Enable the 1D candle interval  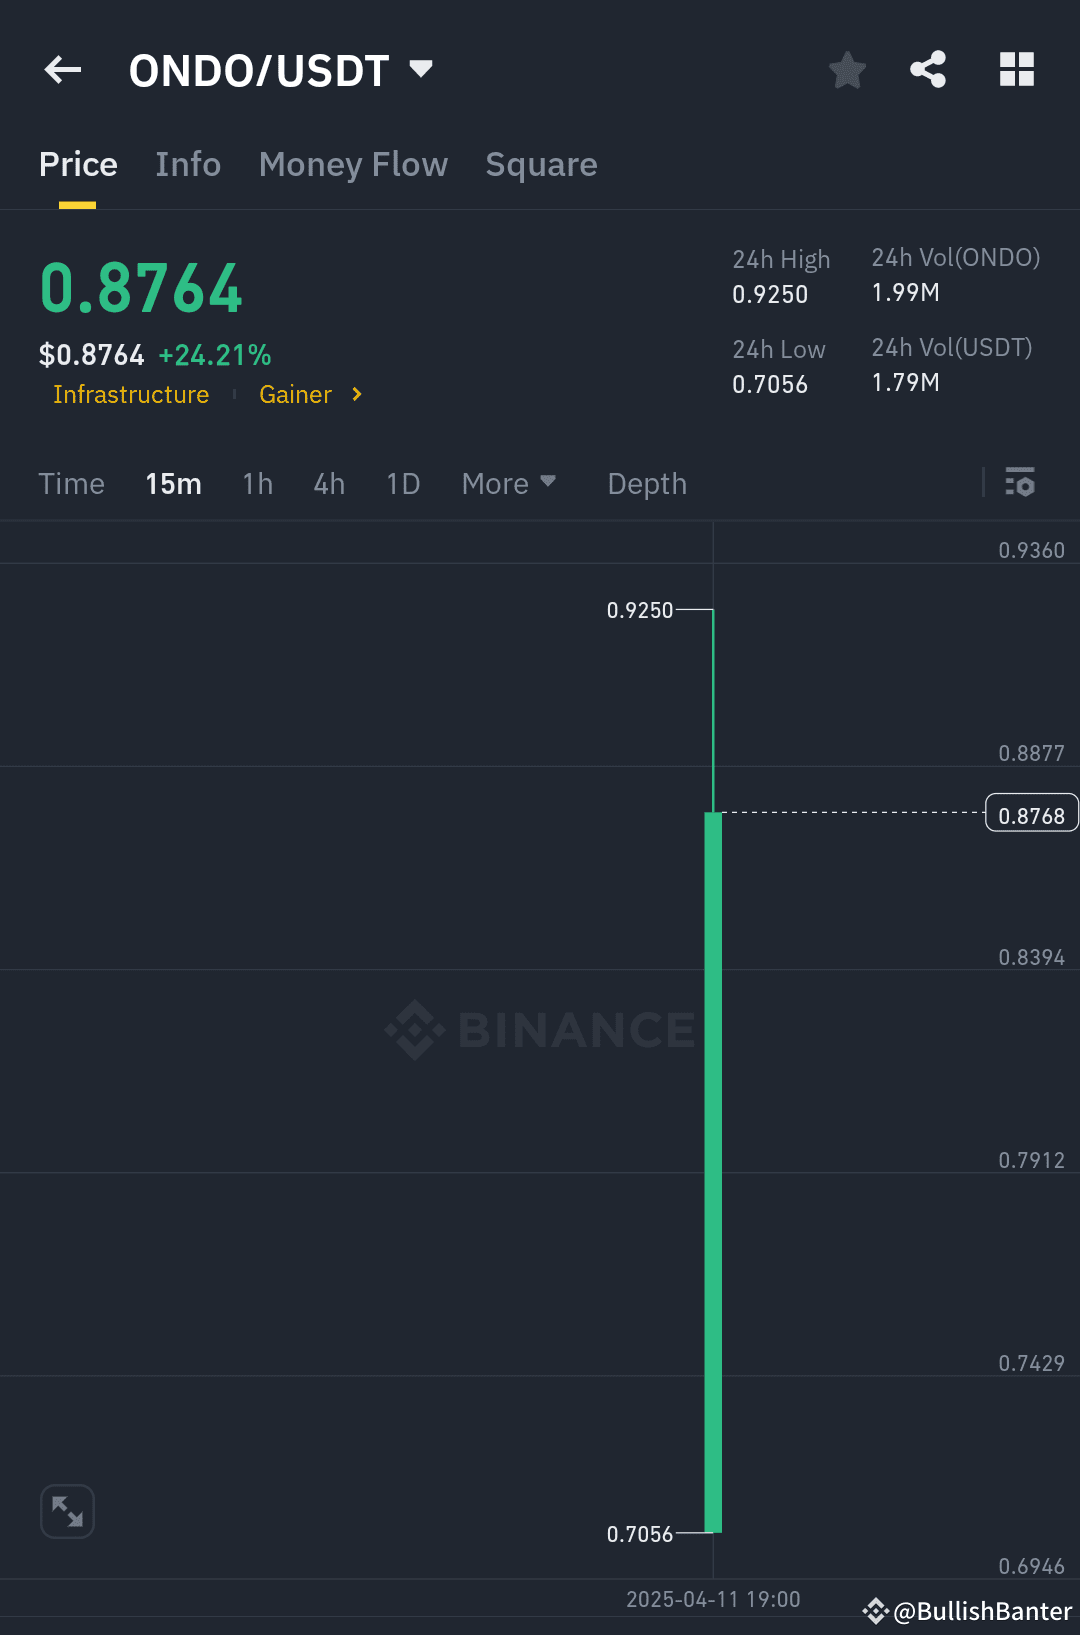[402, 483]
